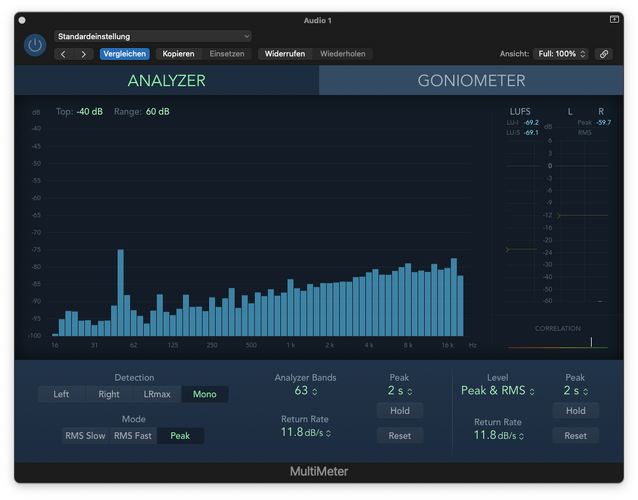Click the Analyzer Bands 63 stepper arrows
This screenshot has height=500, width=638.
pyautogui.click(x=315, y=391)
